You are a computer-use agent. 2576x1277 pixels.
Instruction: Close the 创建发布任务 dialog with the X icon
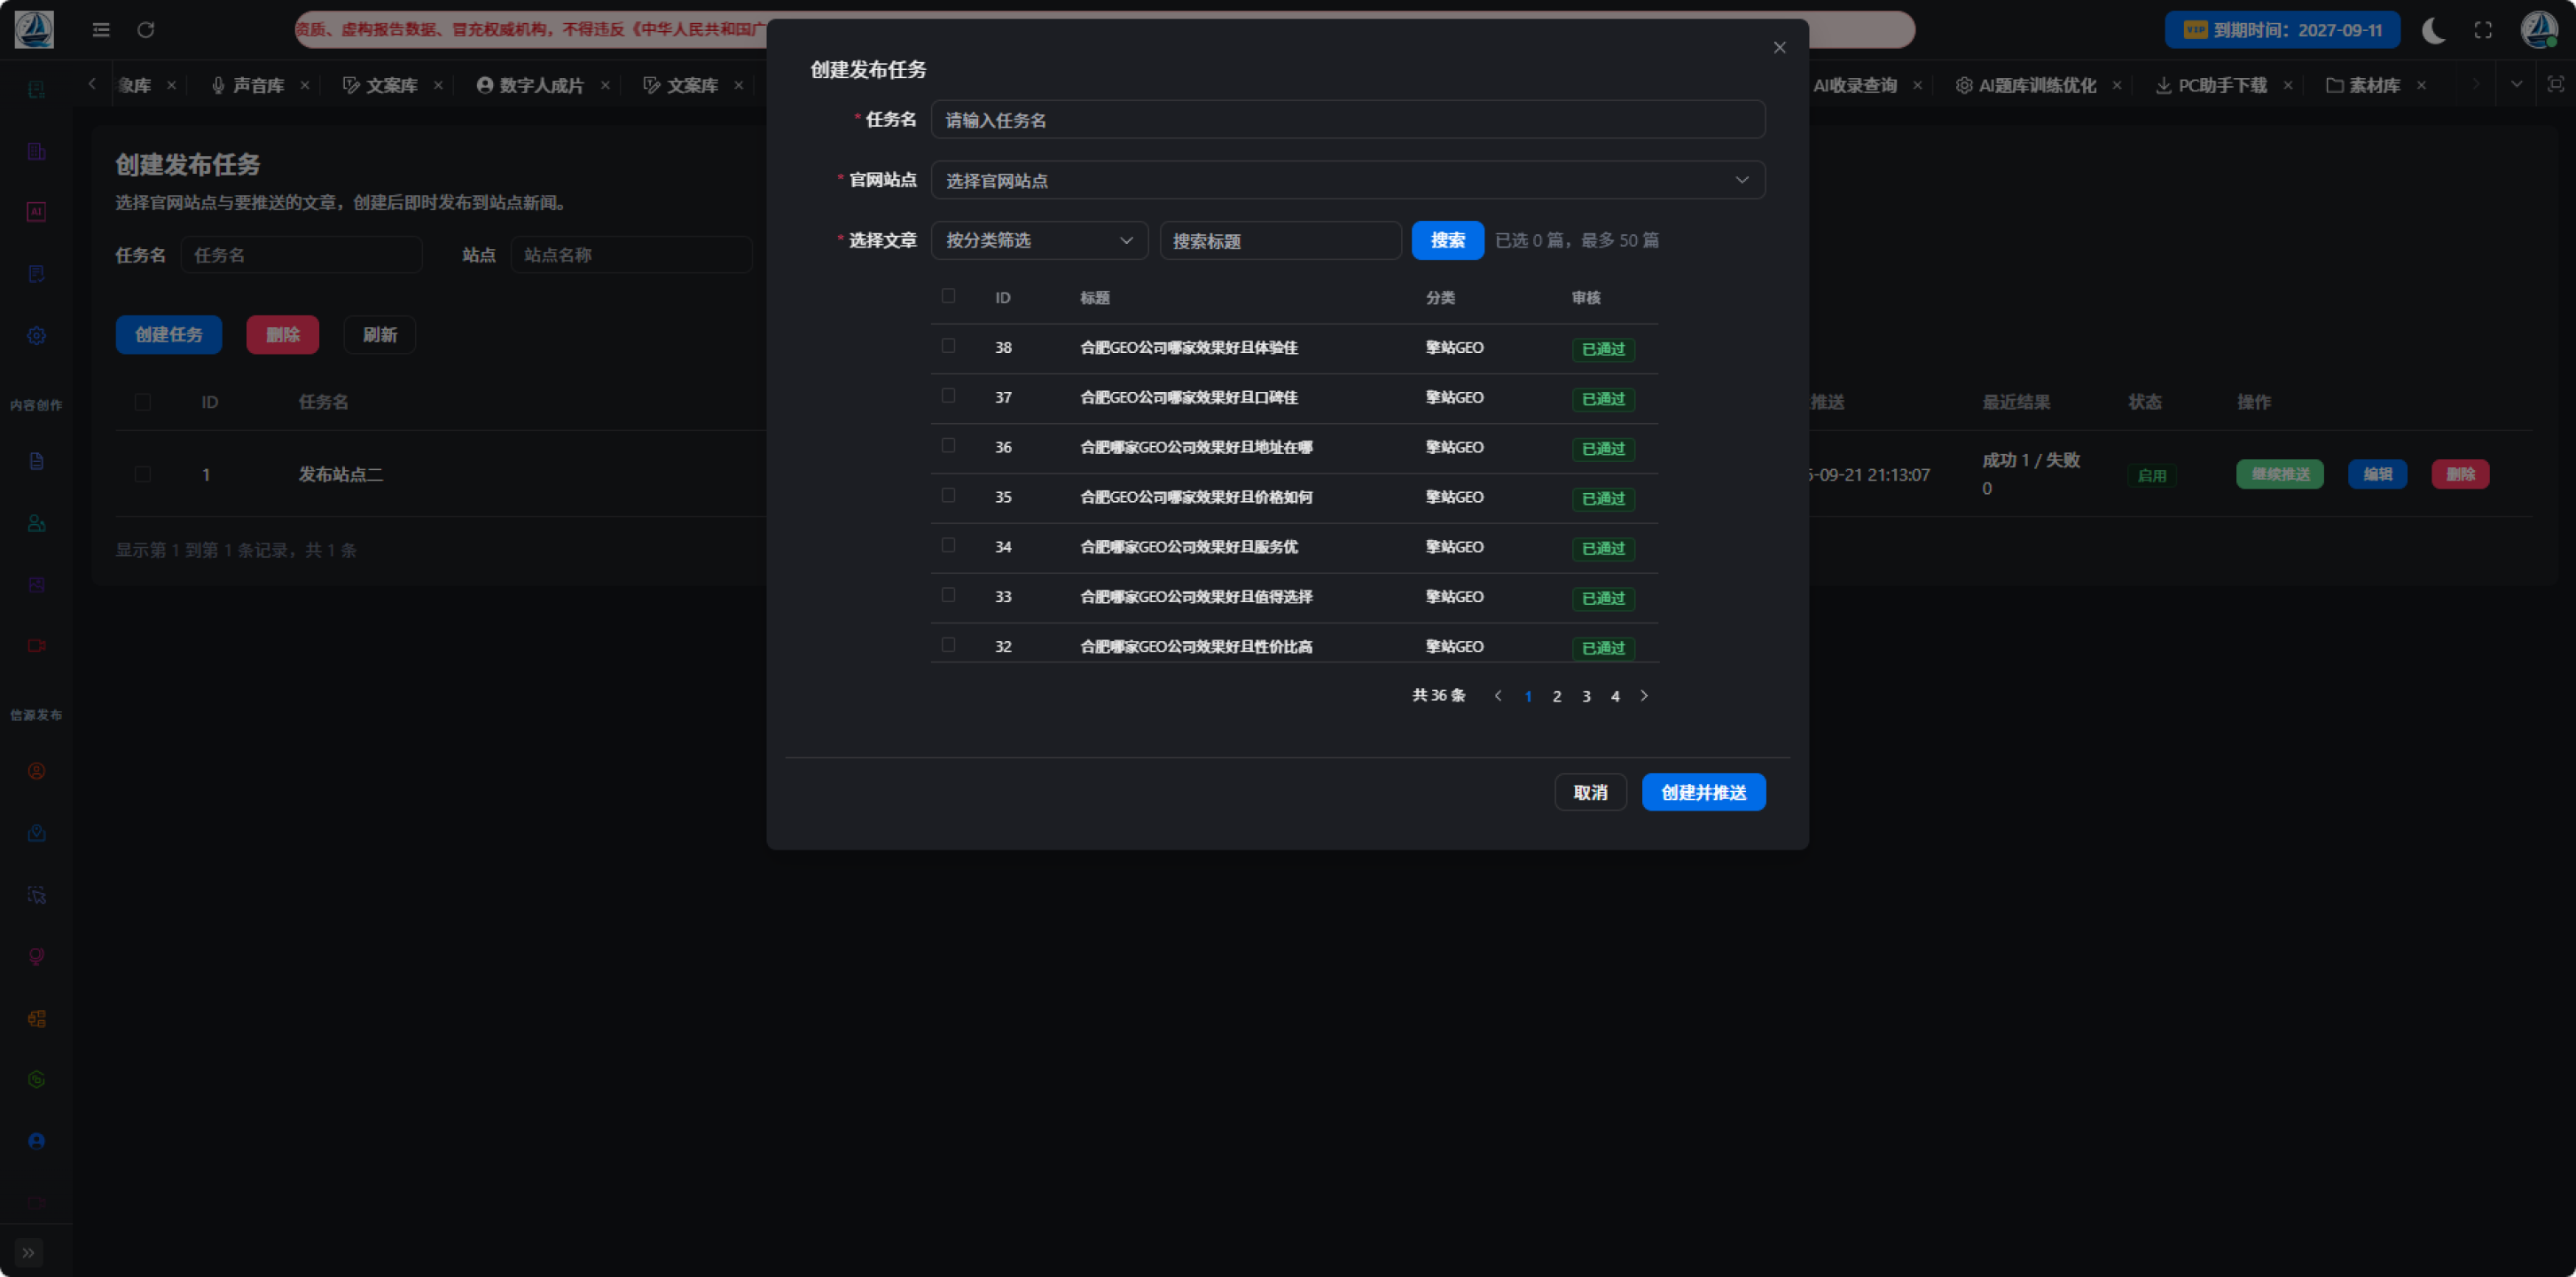1779,47
